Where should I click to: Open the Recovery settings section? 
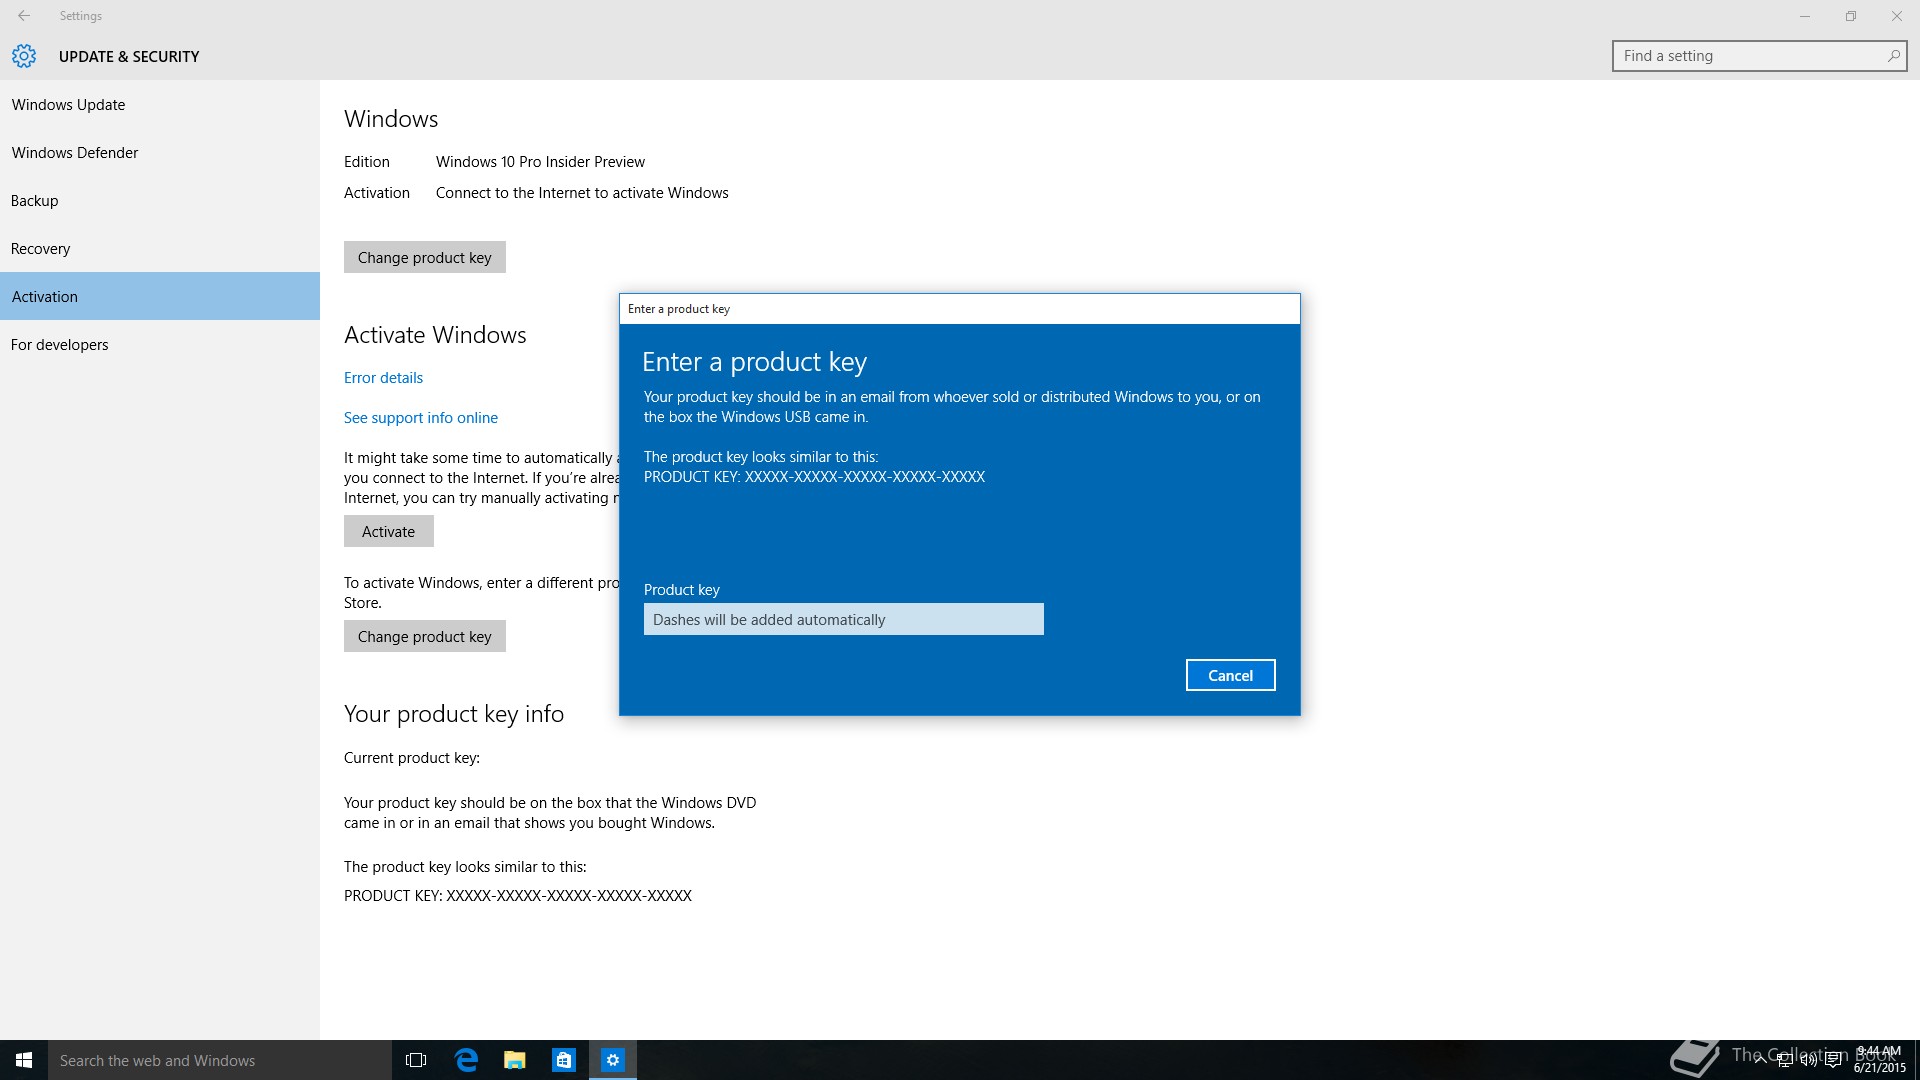[x=160, y=249]
